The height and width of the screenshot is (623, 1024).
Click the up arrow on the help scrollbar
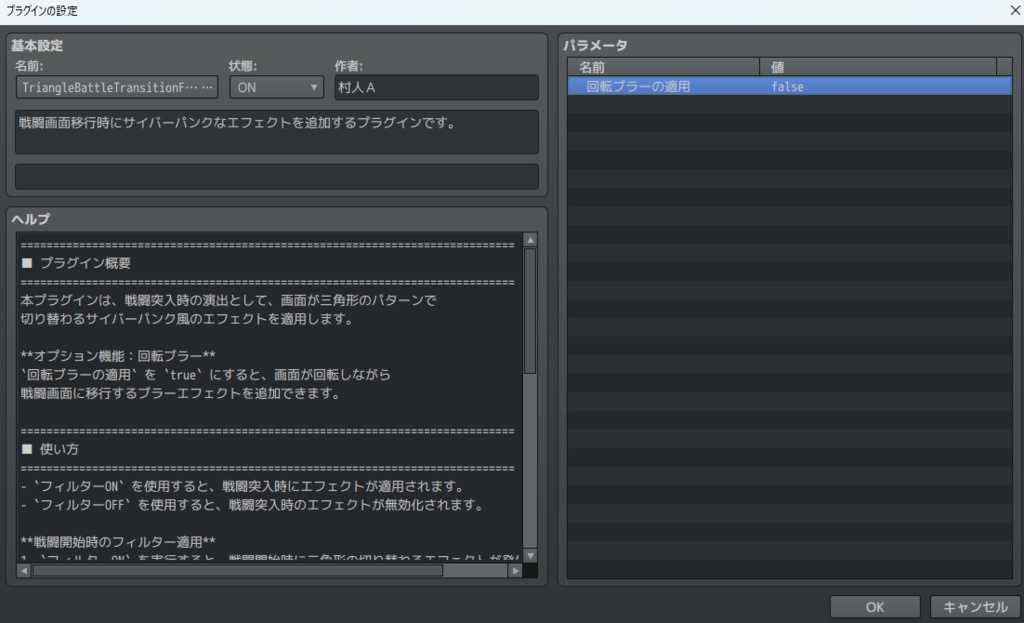tap(531, 240)
